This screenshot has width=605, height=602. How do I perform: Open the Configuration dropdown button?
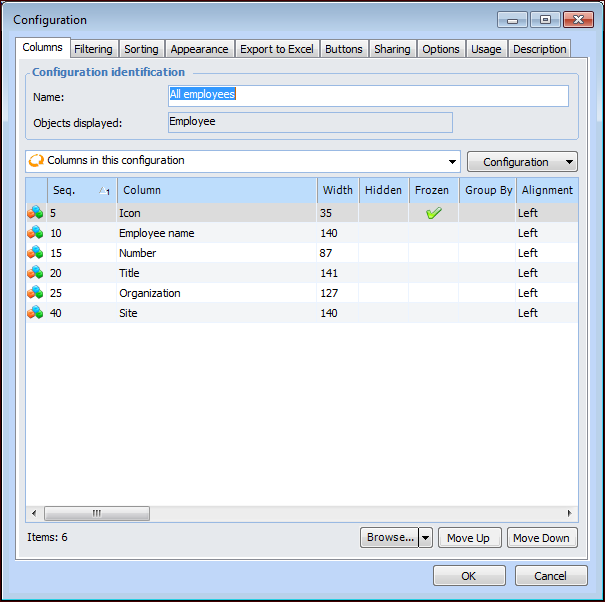pyautogui.click(x=522, y=162)
